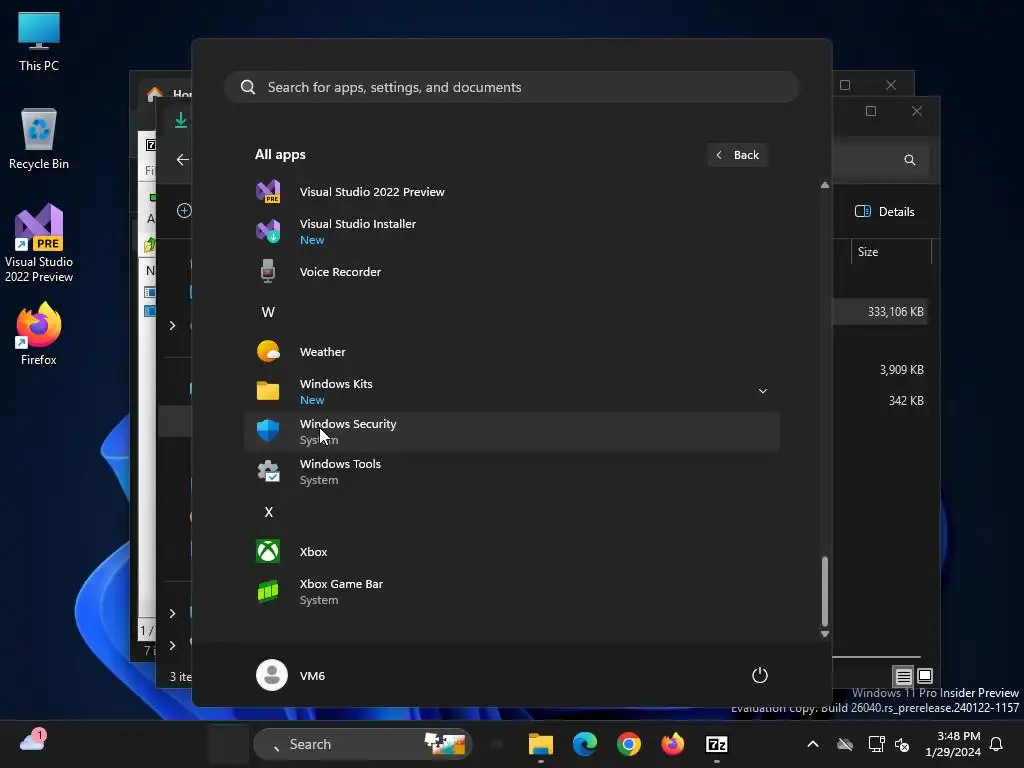1024x768 pixels.
Task: Launch Windows Security
Action: [512, 432]
